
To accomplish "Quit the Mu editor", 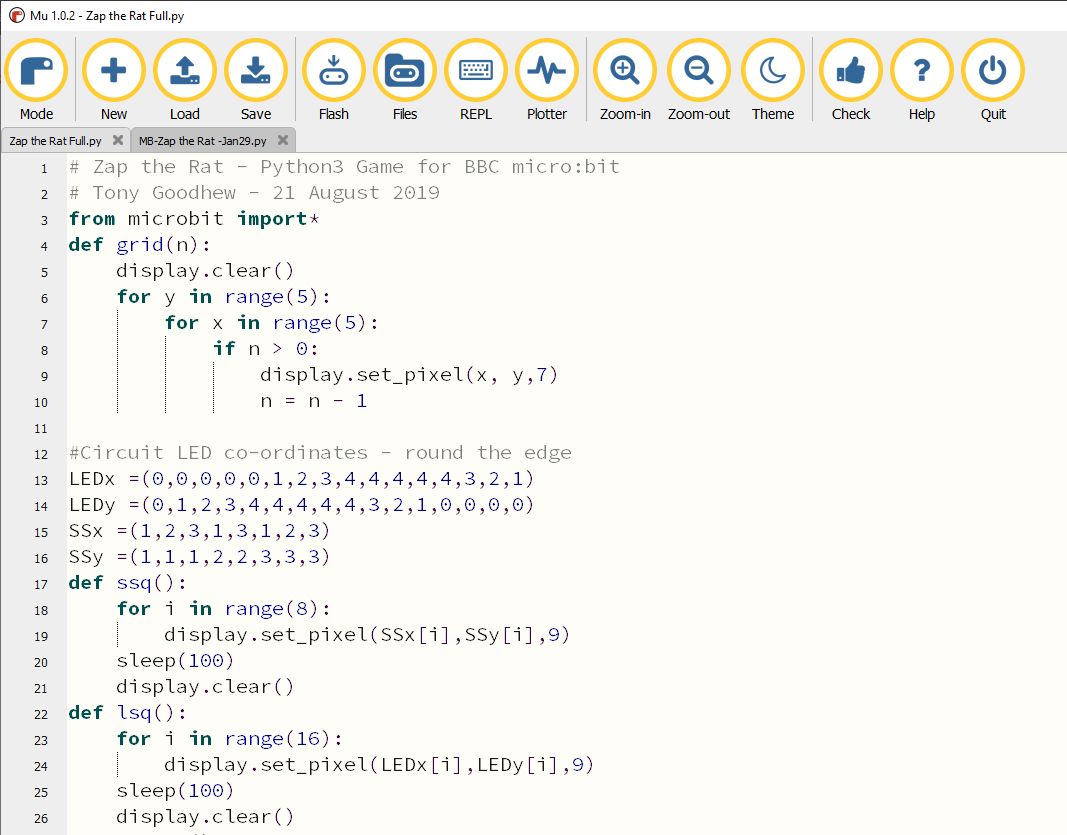I will click(993, 72).
